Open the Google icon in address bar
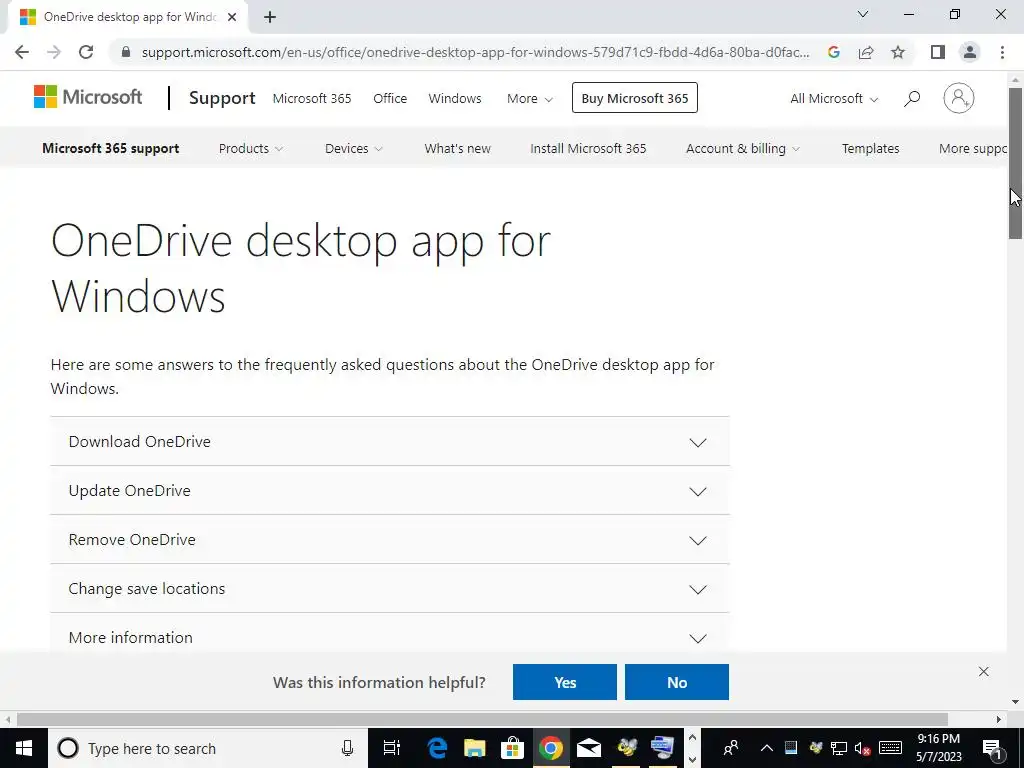The height and width of the screenshot is (768, 1024). pos(833,52)
